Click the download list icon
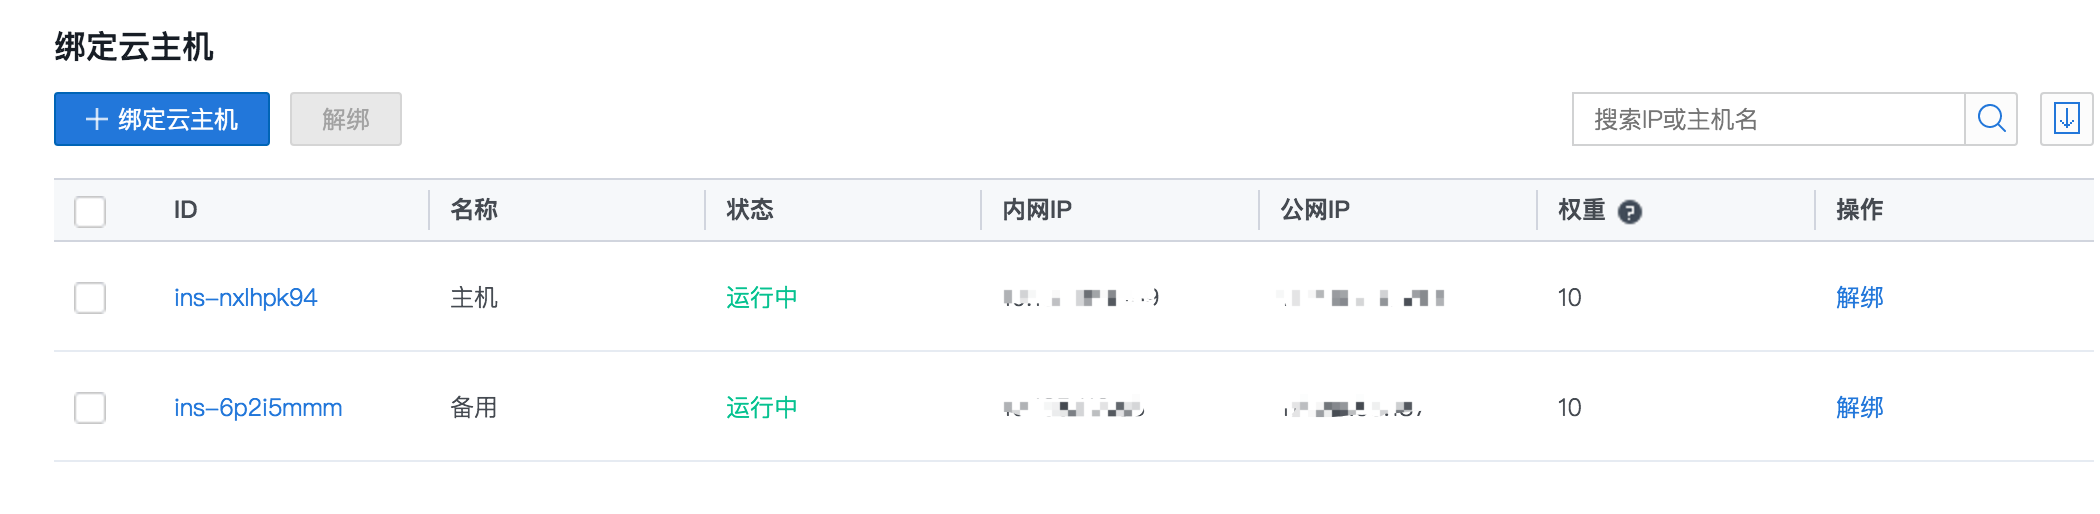 (x=2066, y=119)
